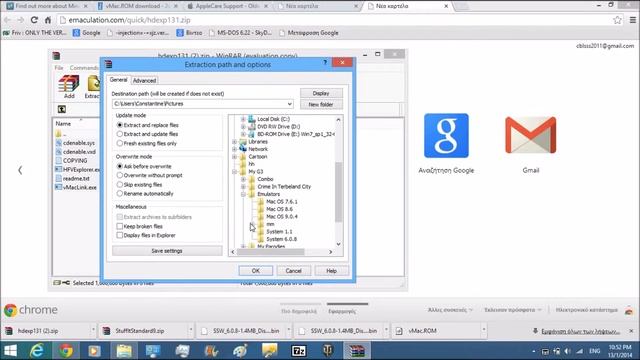Select Skip existing files

[120, 184]
